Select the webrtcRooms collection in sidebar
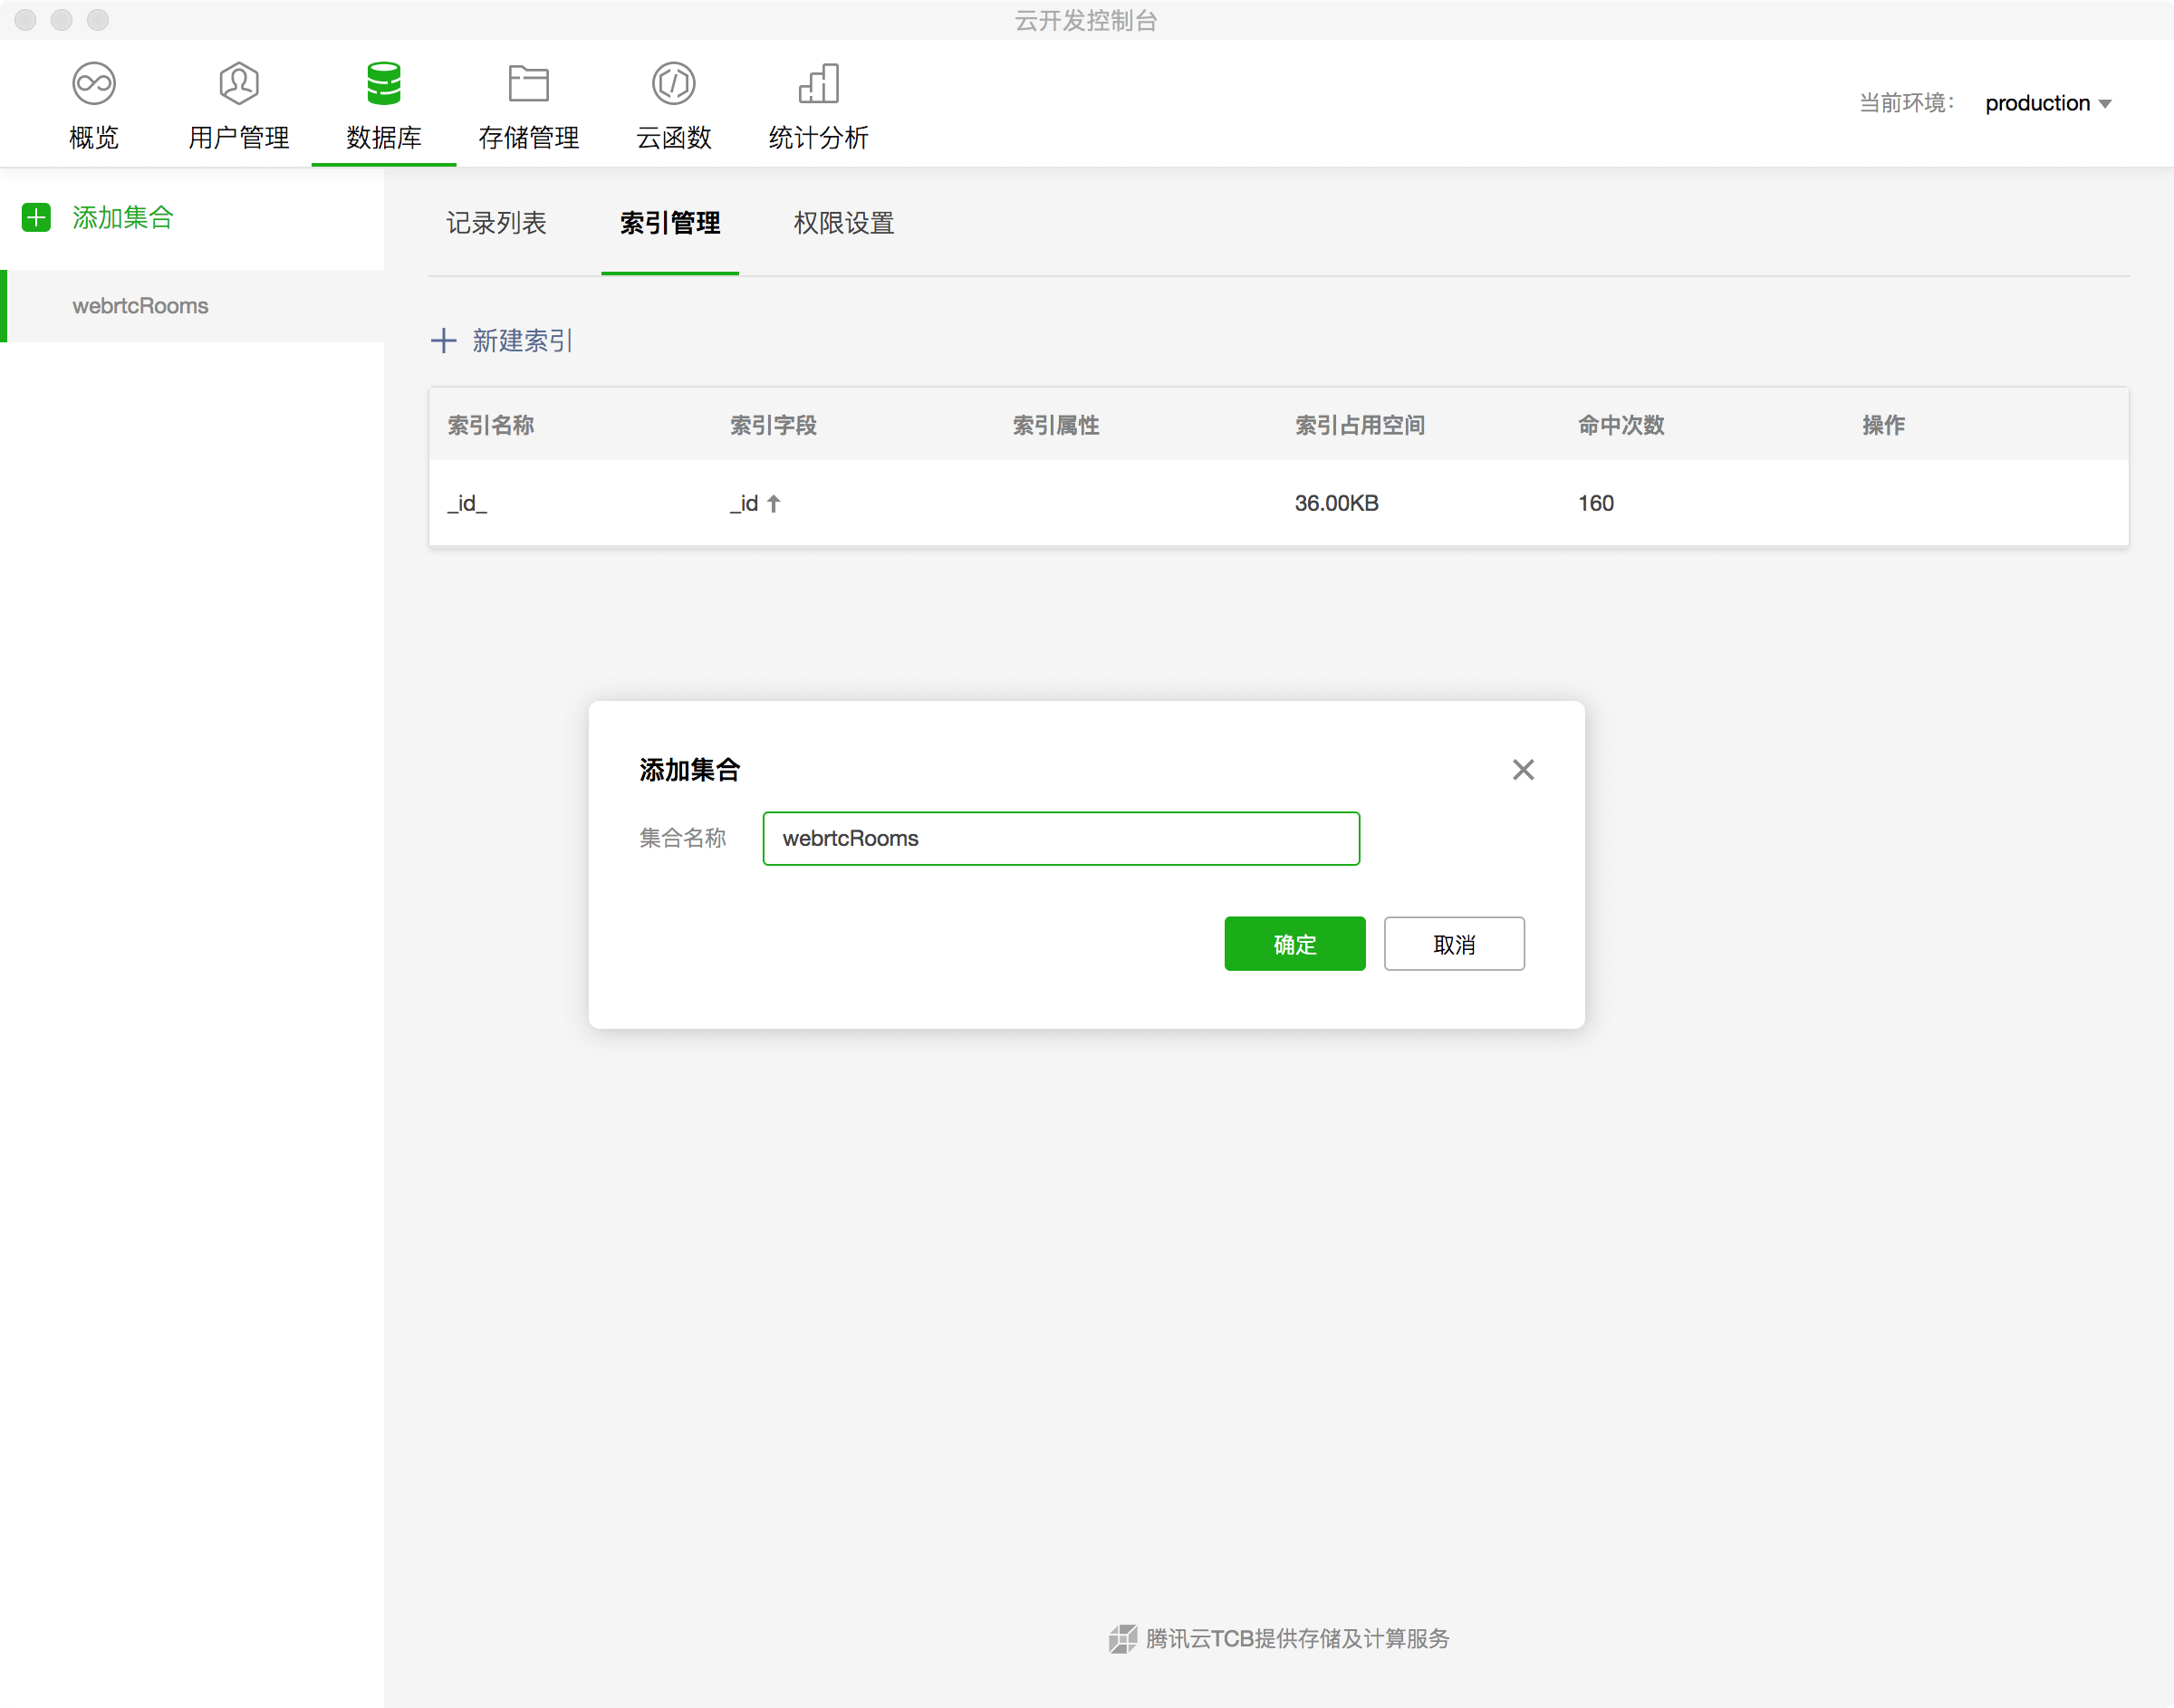The width and height of the screenshot is (2174, 1708). click(192, 306)
